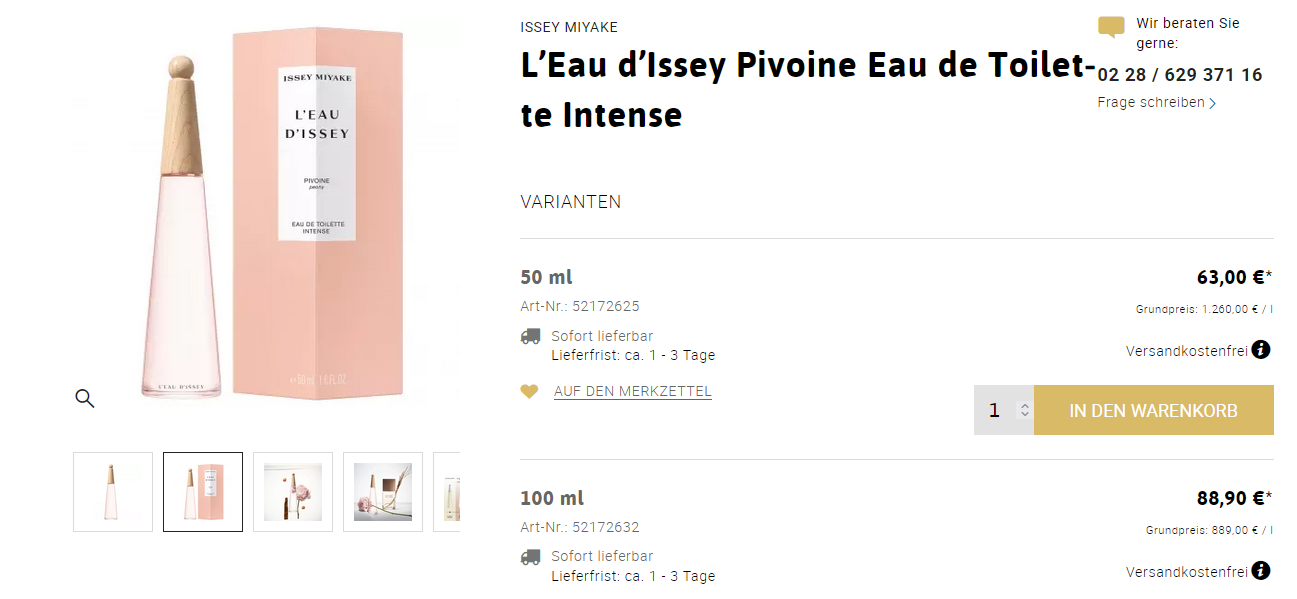
Task: Add 50 ml to cart via In den Warenkorb
Action: (x=1153, y=410)
